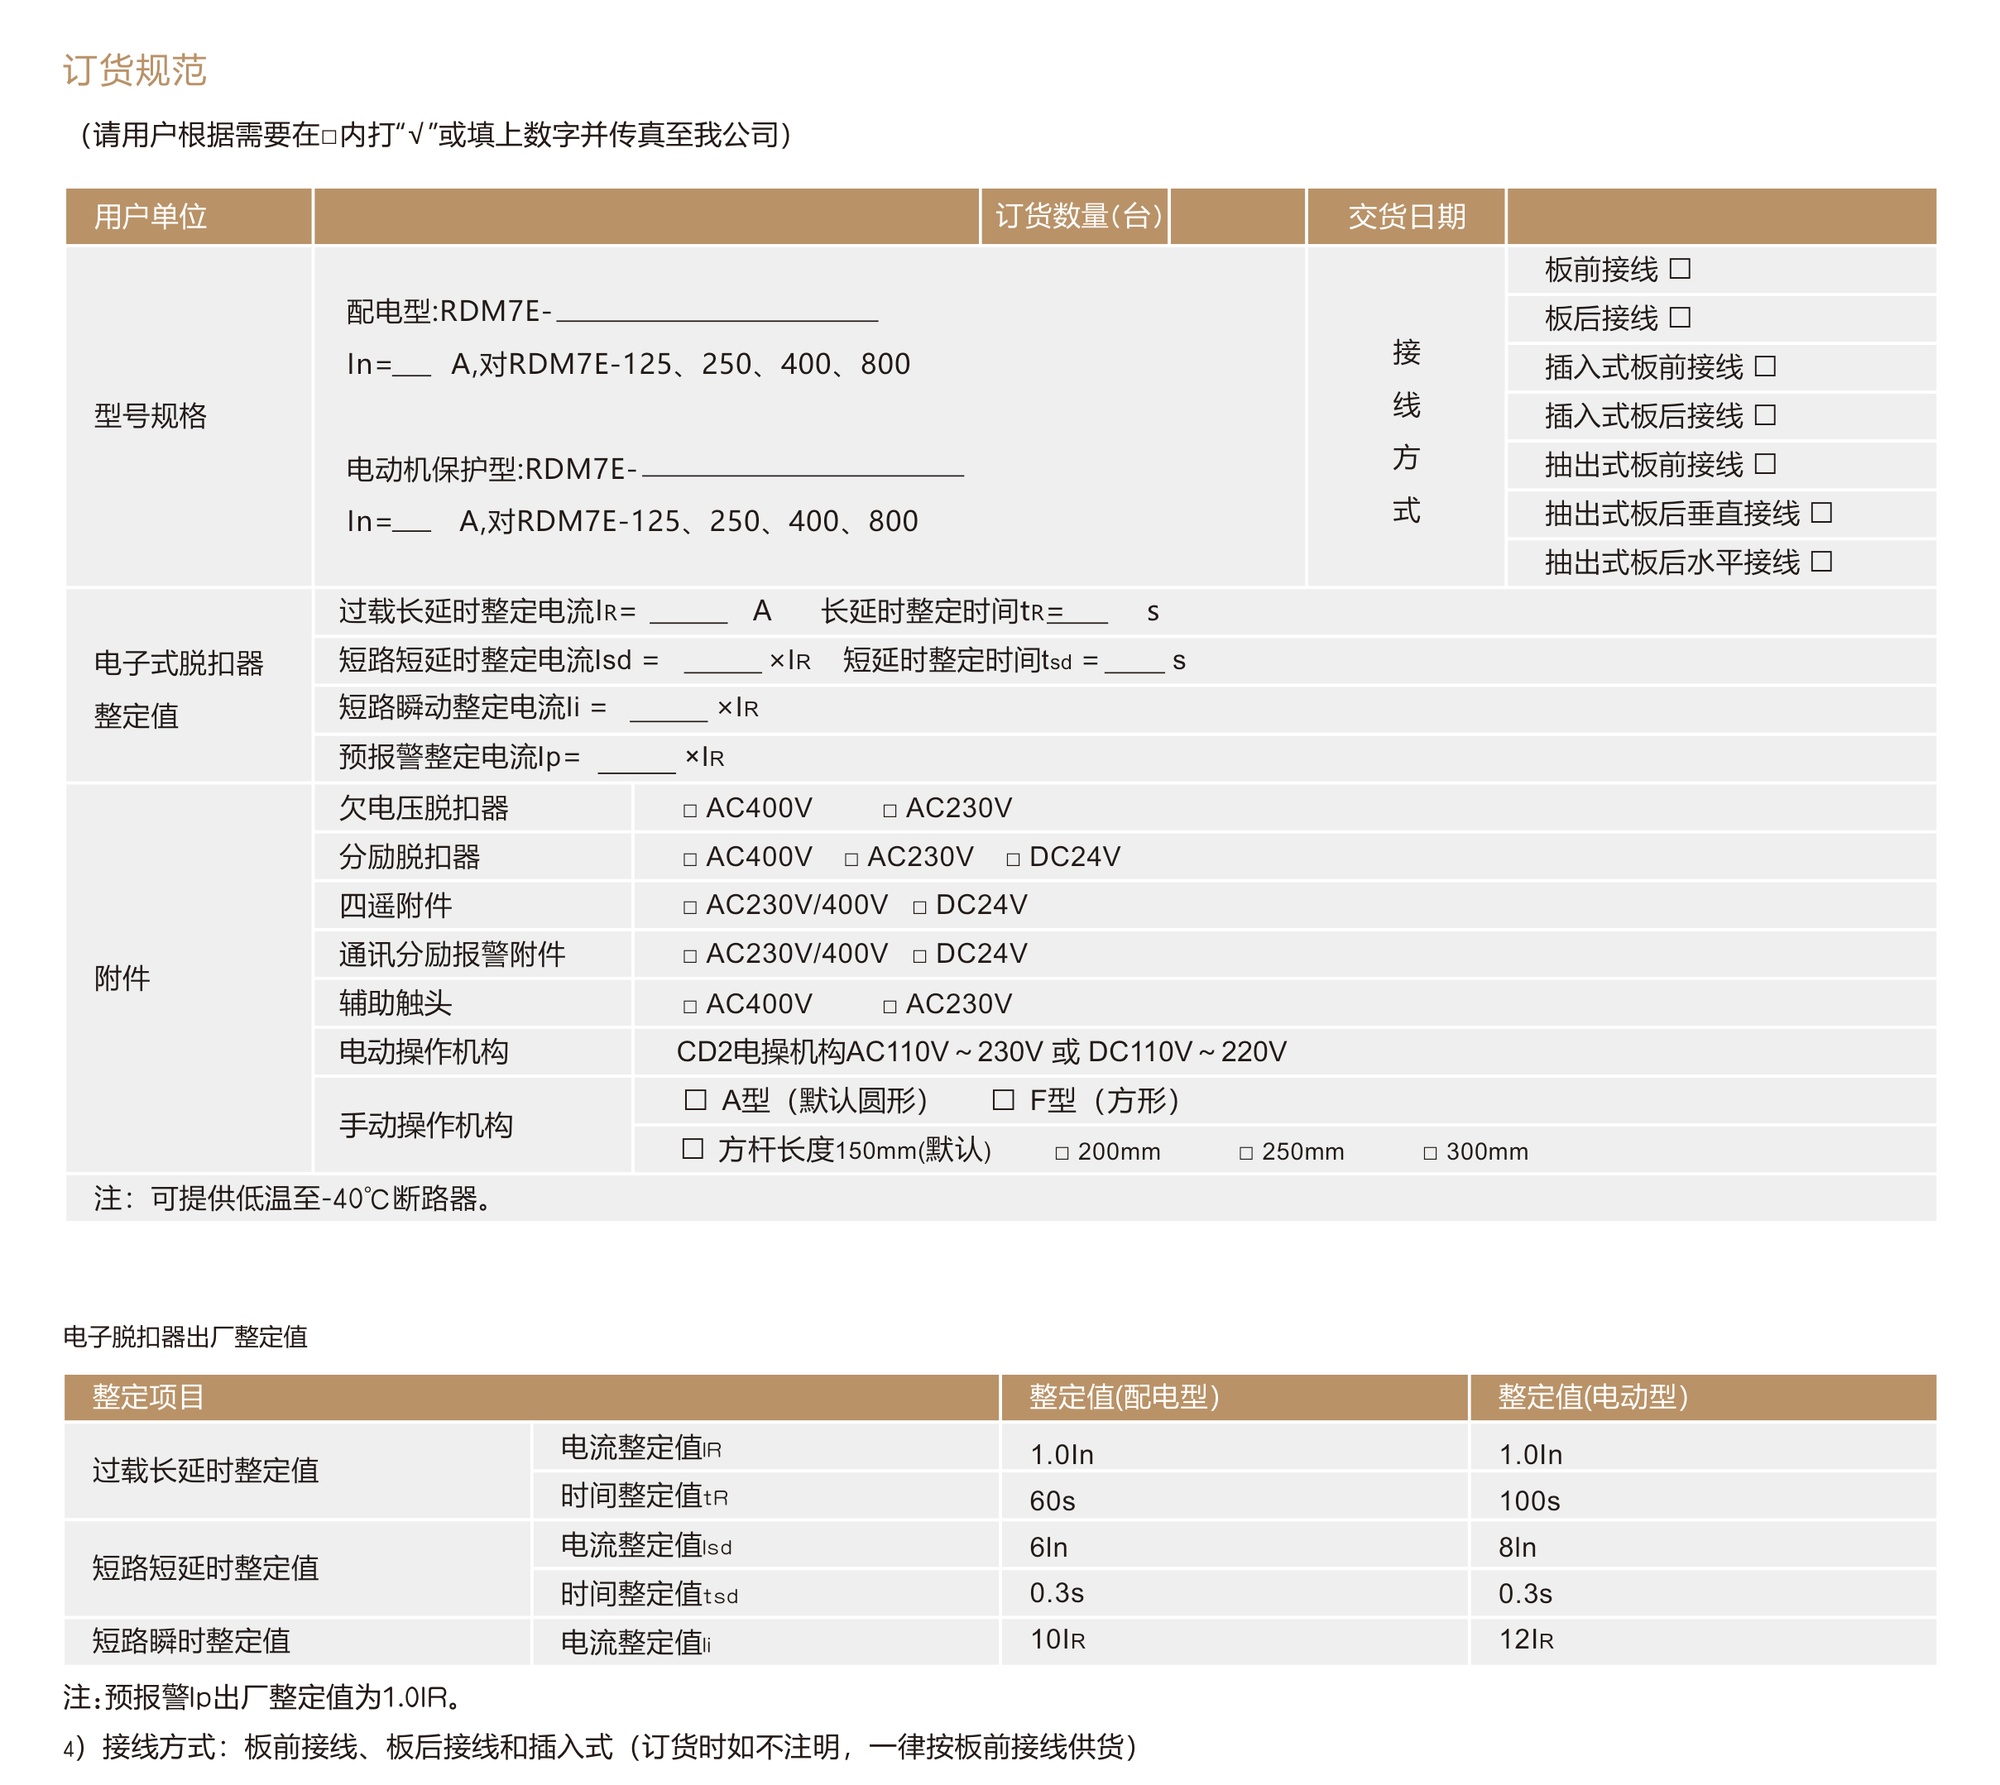Screen dimensions: 2000x1785
Task: Check the 板后接线 checkbox
Action: point(1681,318)
